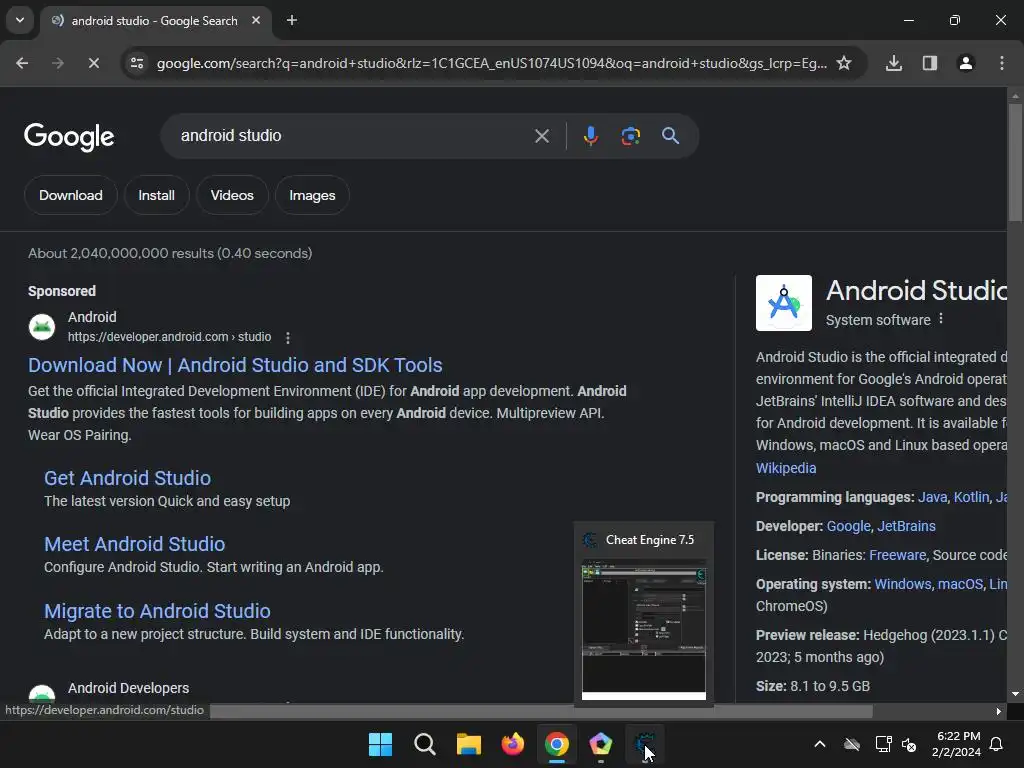Select the Videos filter chip

[232, 195]
